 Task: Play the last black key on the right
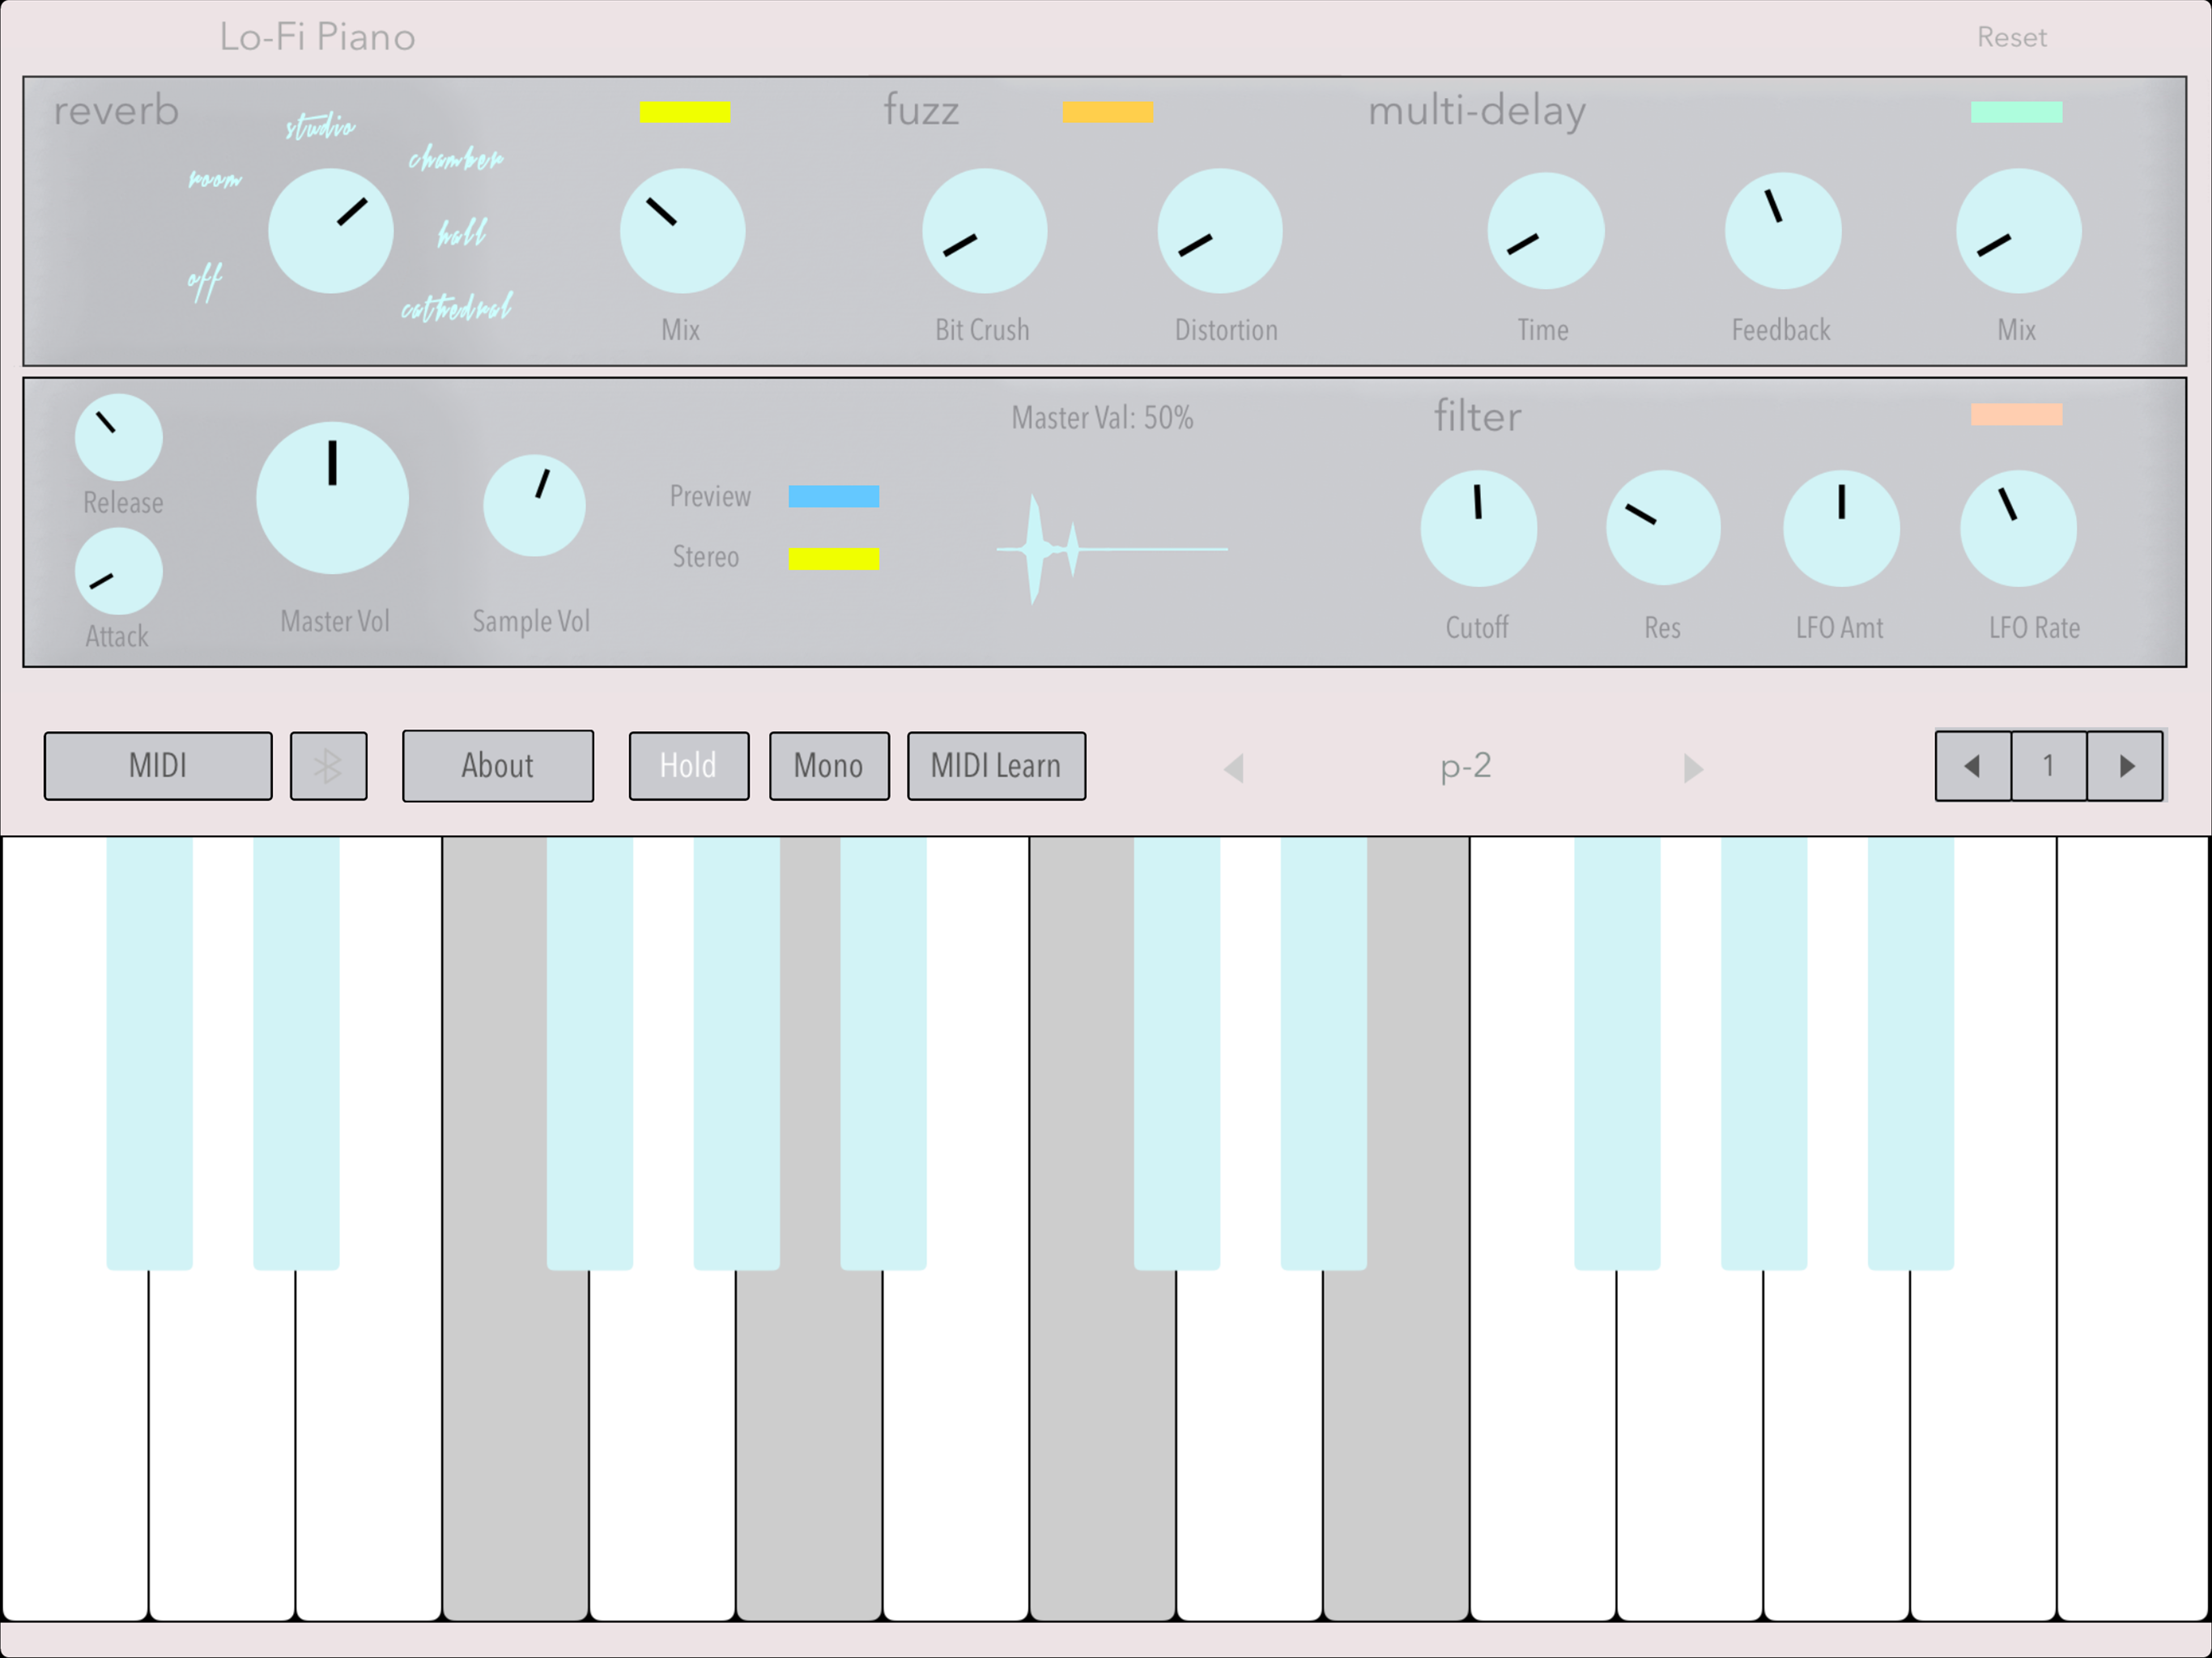click(1910, 1054)
